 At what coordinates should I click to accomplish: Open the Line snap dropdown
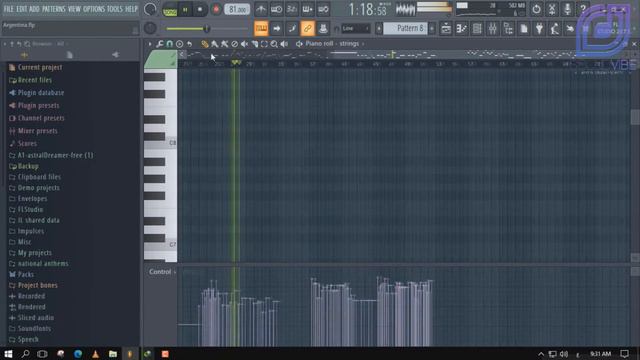click(x=356, y=29)
